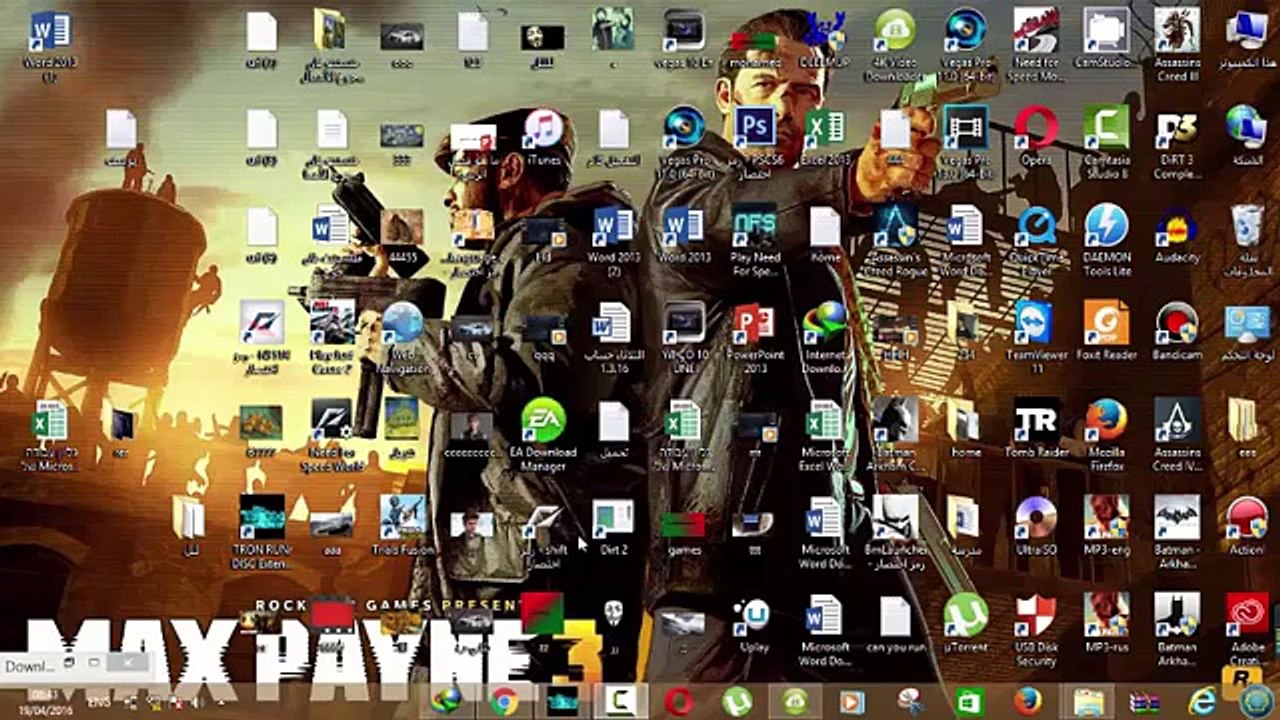Launch QuickTime Player shortcut
The image size is (1280, 720).
tap(1036, 241)
